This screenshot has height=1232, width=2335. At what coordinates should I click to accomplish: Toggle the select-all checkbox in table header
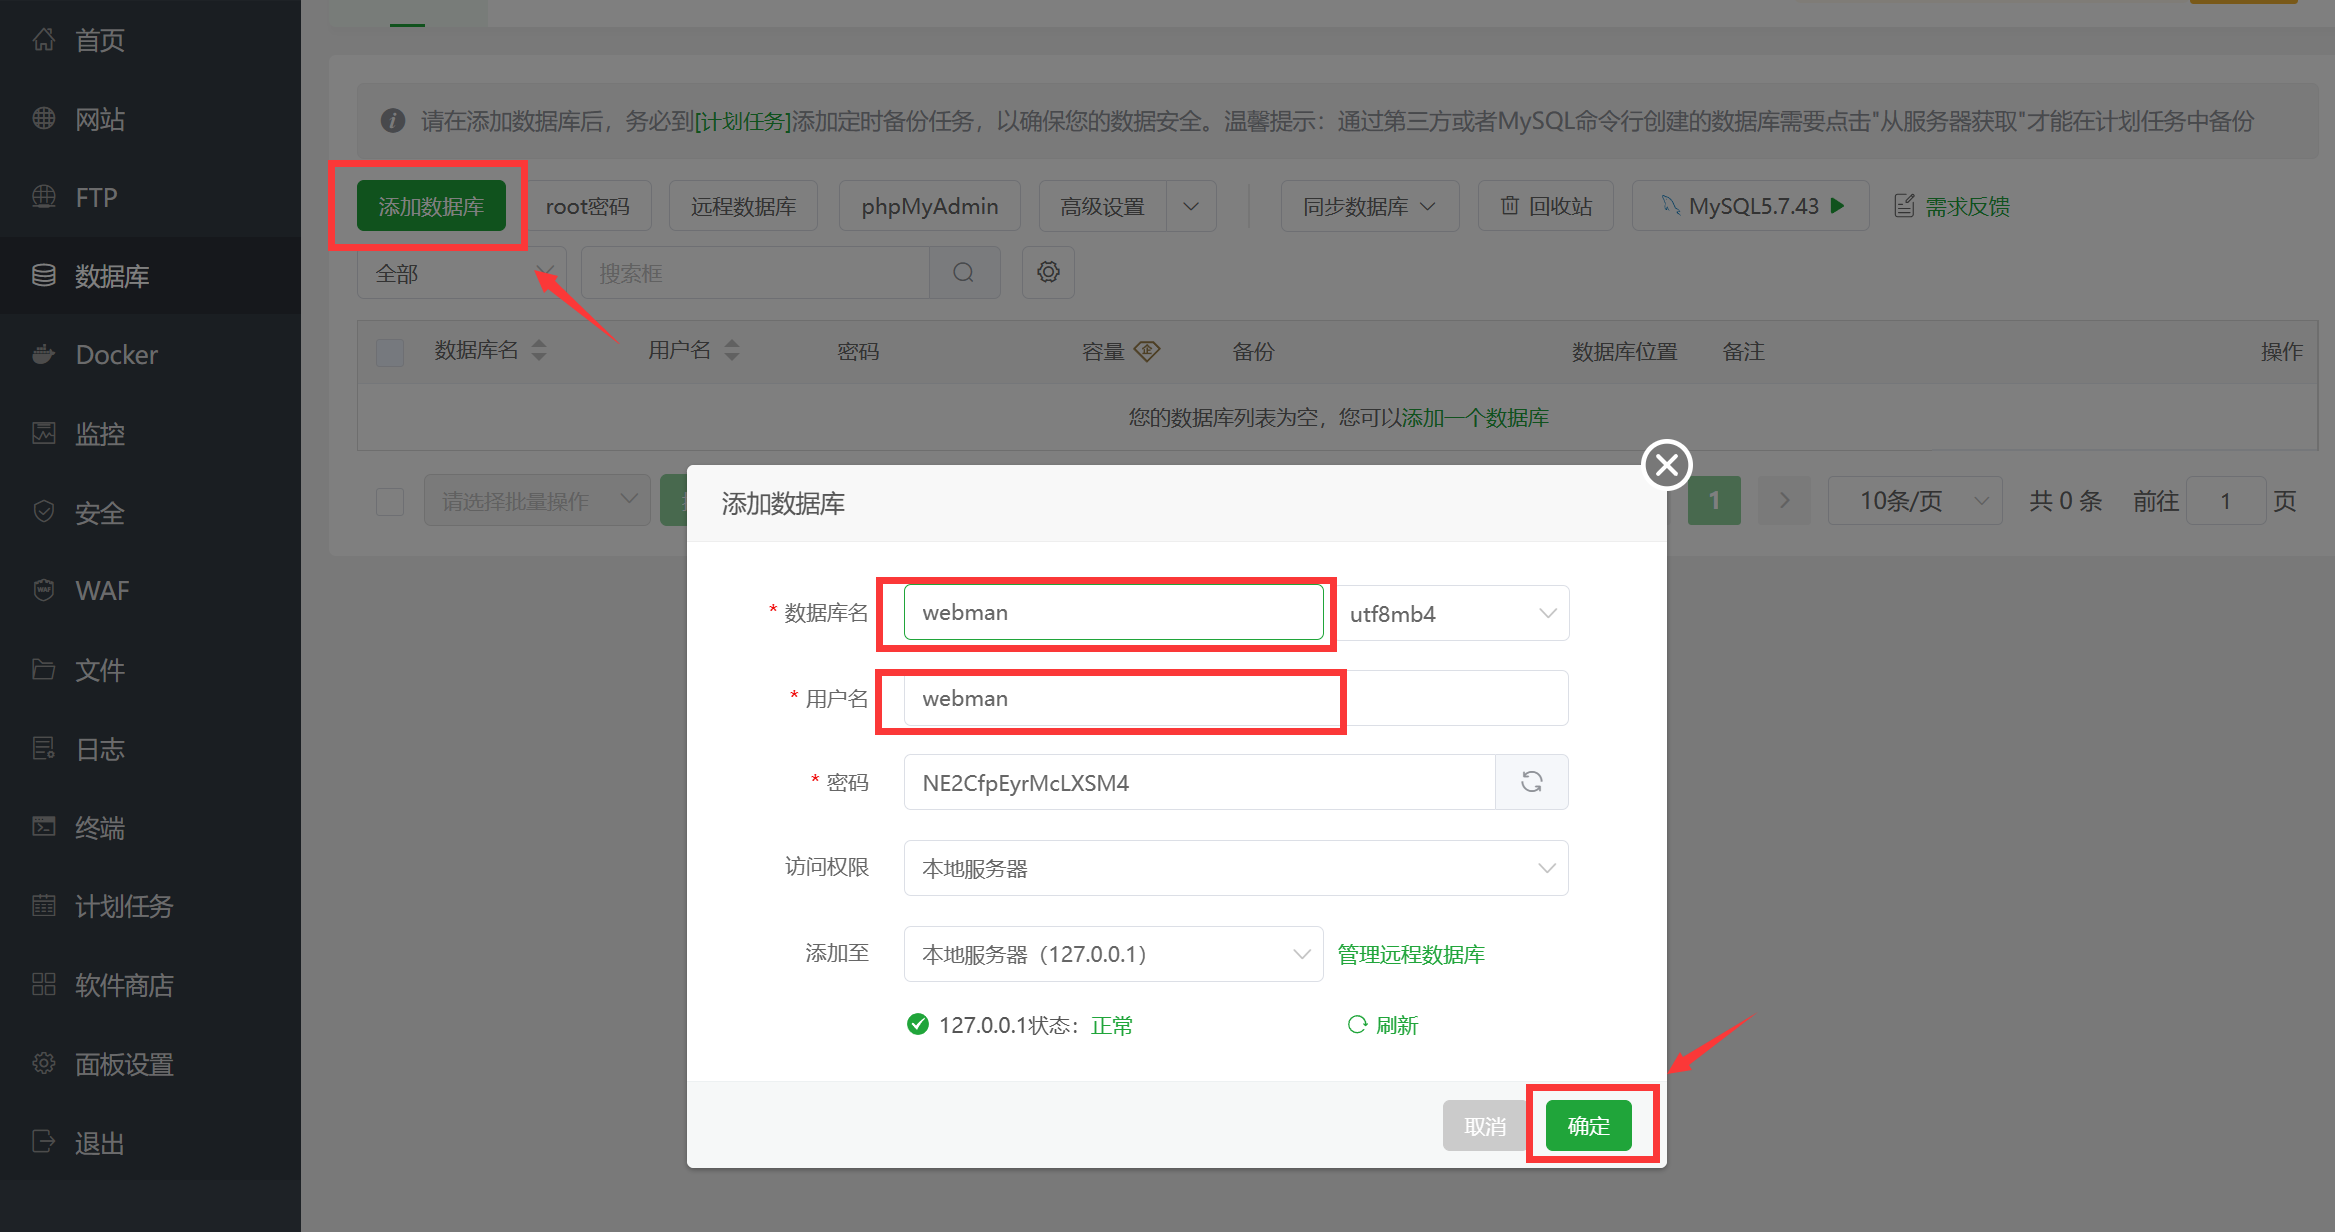[x=390, y=352]
